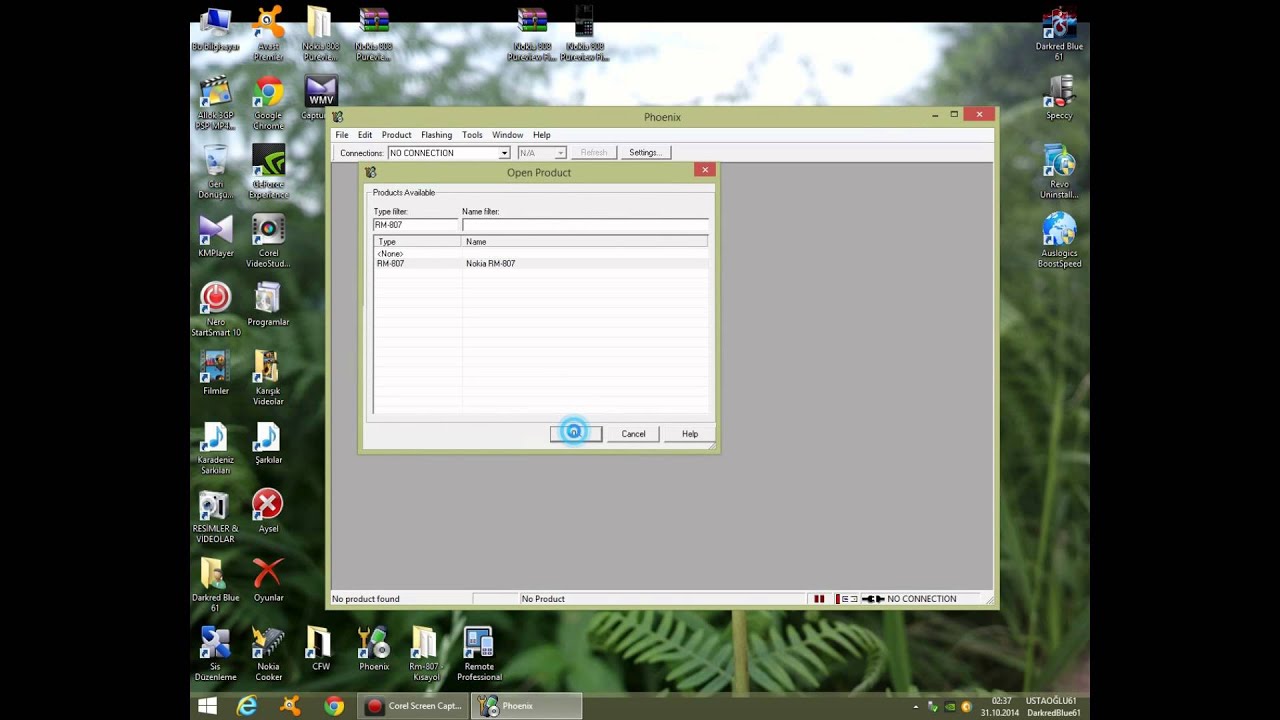Open Avast Premier desktop shortcut
The width and height of the screenshot is (1280, 720).
pos(268,34)
